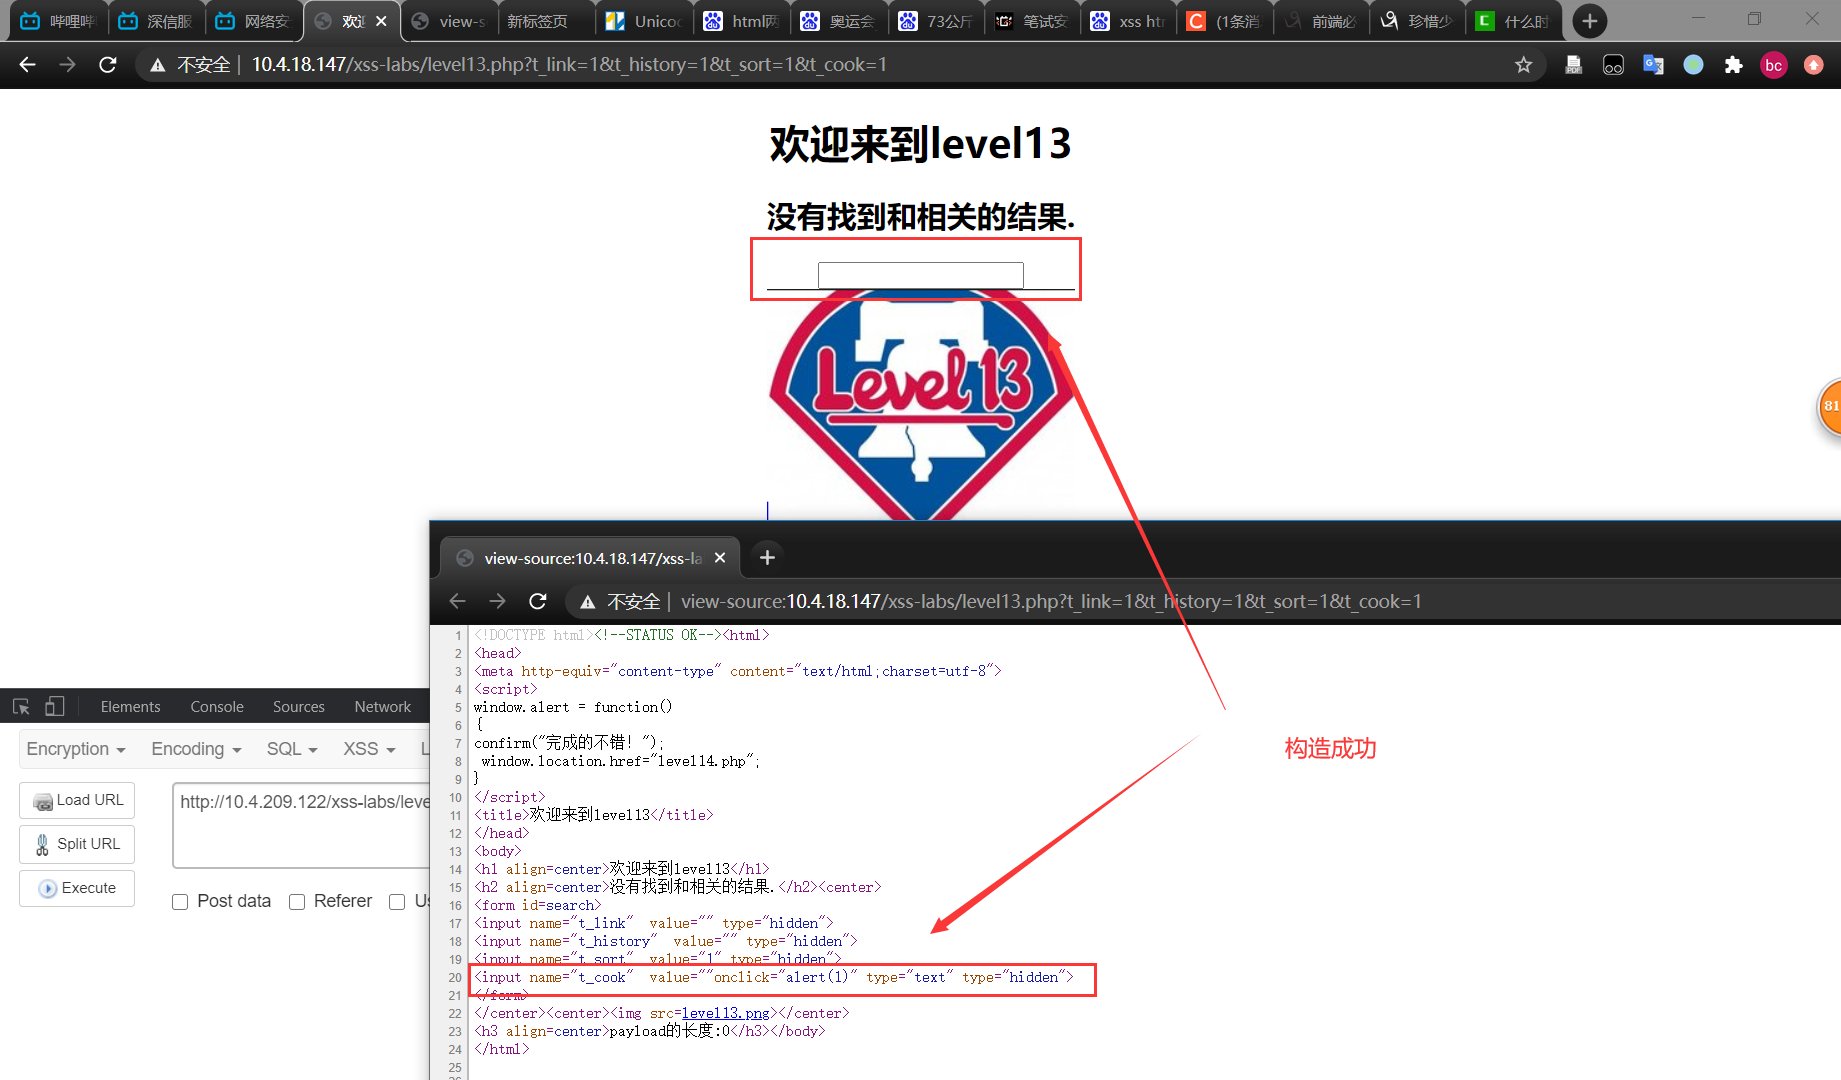The height and width of the screenshot is (1080, 1841).
Task: Enable the Referer checkbox
Action: coord(297,902)
